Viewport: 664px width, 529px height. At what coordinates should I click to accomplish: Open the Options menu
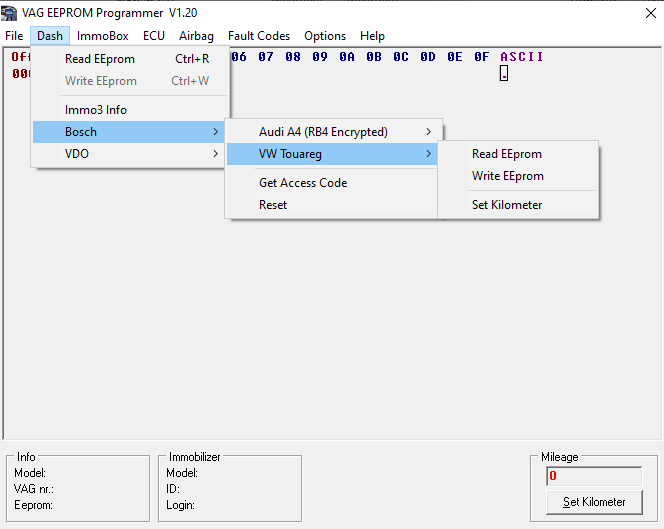click(325, 36)
